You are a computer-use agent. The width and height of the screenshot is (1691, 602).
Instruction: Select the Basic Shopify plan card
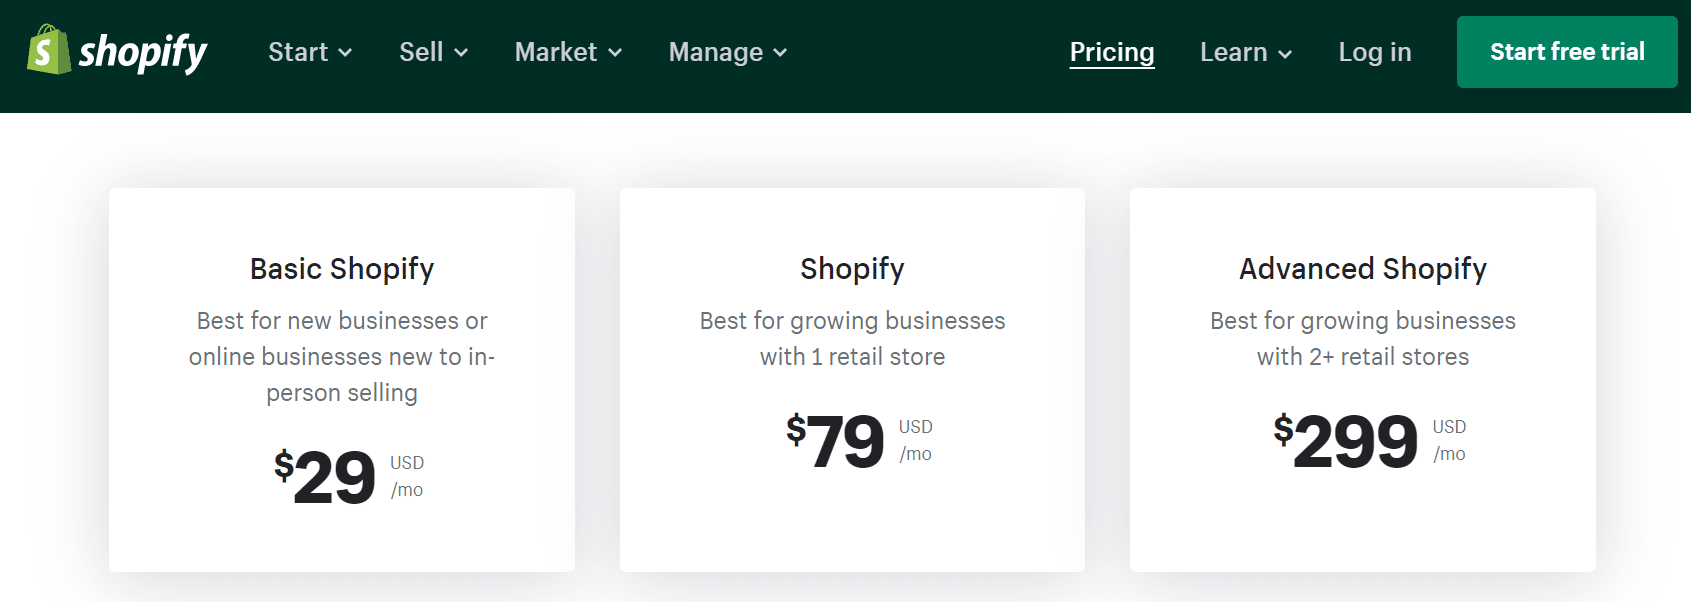click(341, 377)
